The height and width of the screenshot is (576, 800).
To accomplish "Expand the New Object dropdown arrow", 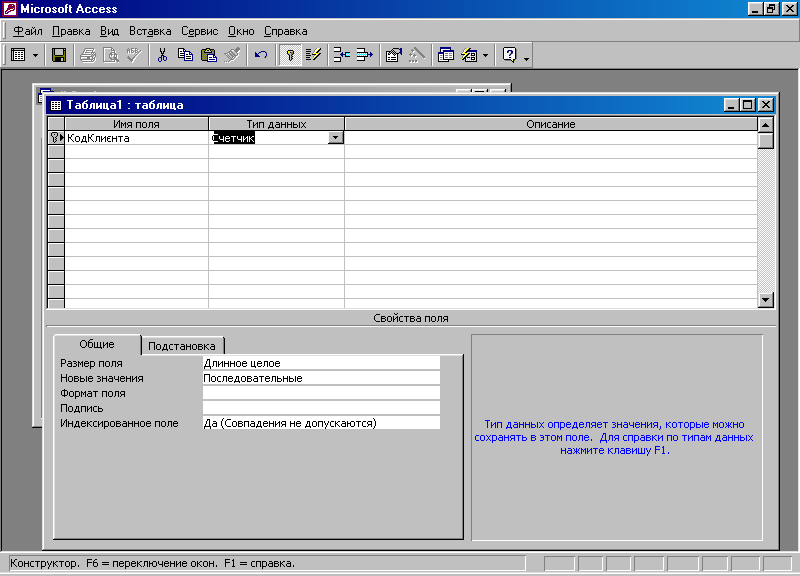I will click(485, 55).
